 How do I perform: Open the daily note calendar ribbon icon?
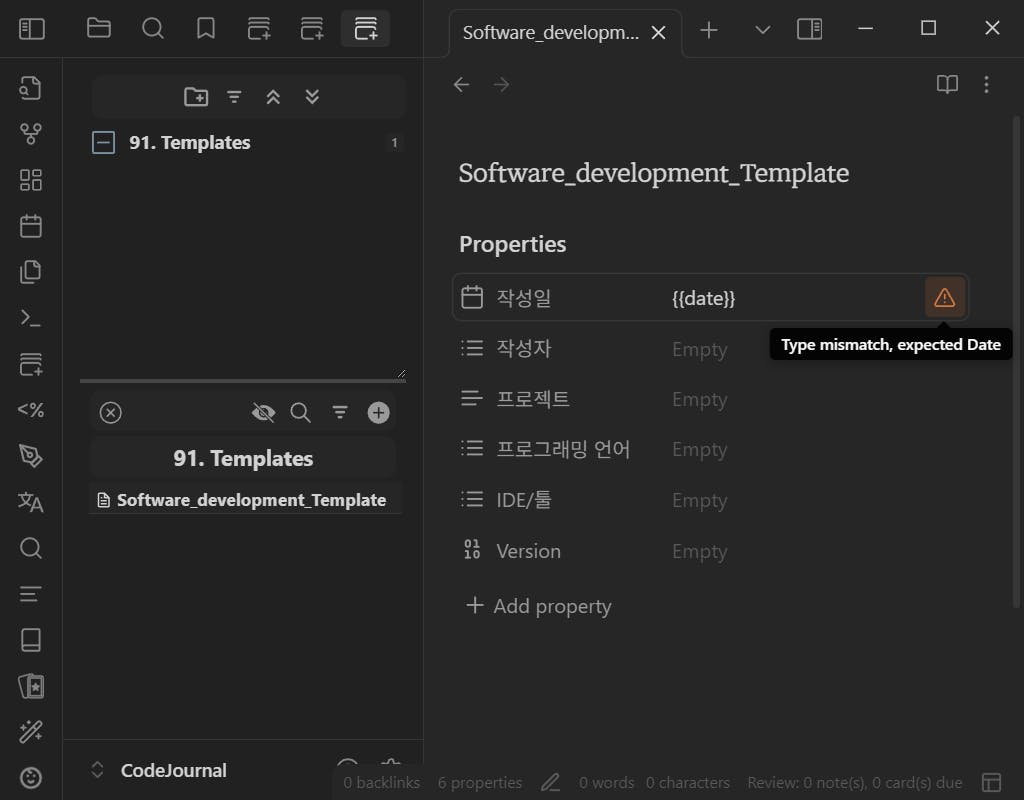(31, 226)
